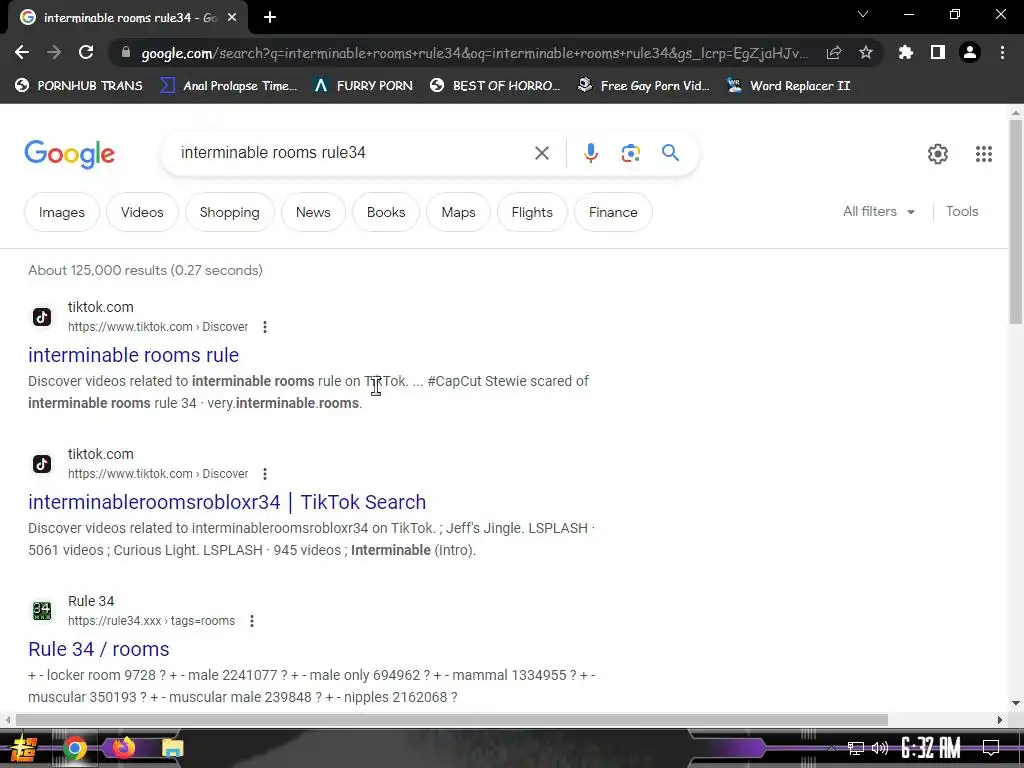Open the Google apps grid
Viewport: 1024px width, 768px height.
point(984,154)
